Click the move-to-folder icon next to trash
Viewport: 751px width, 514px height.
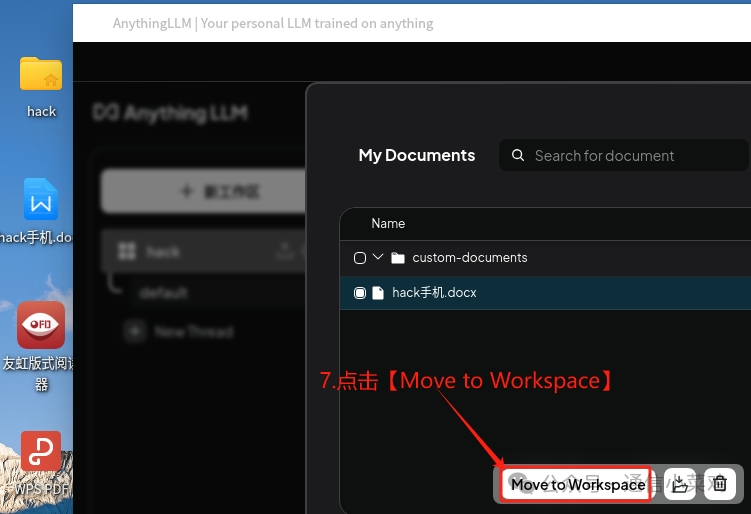[x=680, y=484]
